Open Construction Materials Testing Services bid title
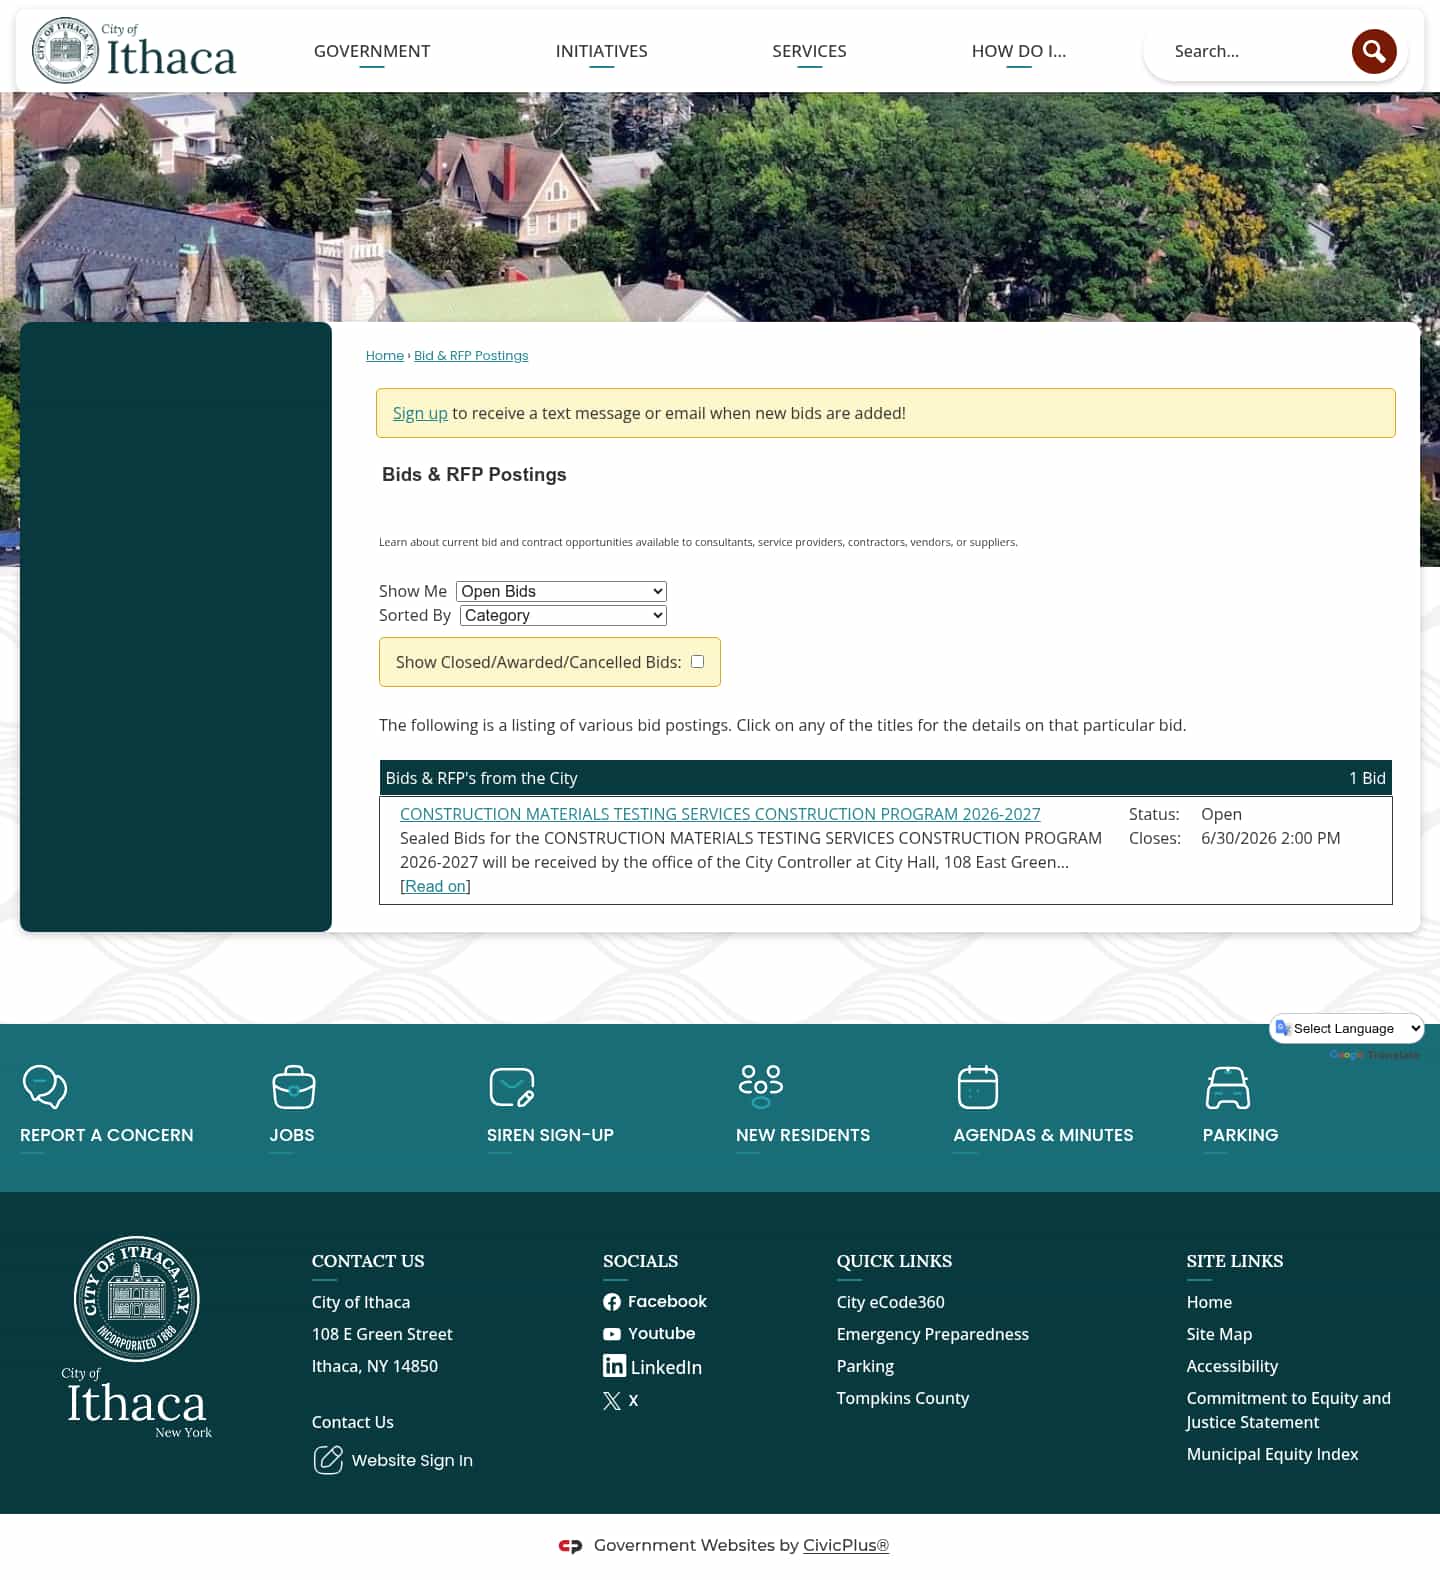Viewport: 1440px width, 1580px height. coord(720,814)
